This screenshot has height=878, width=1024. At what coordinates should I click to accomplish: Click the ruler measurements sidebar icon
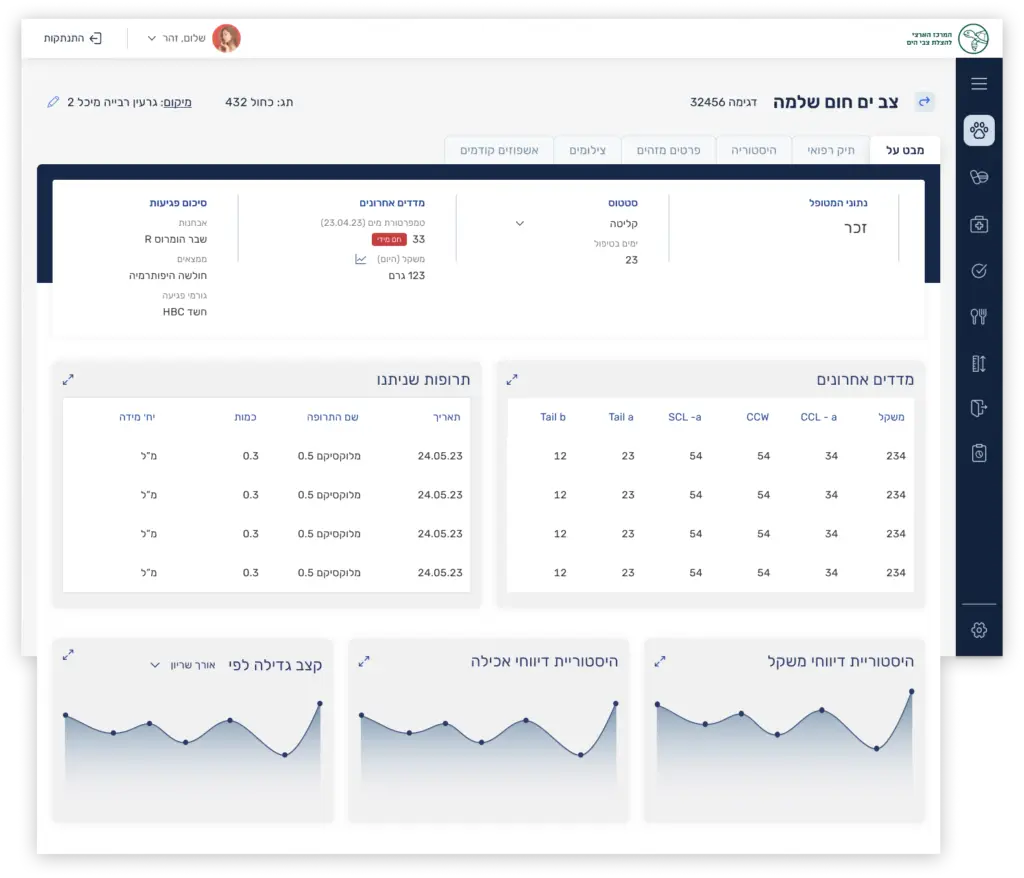click(x=979, y=364)
